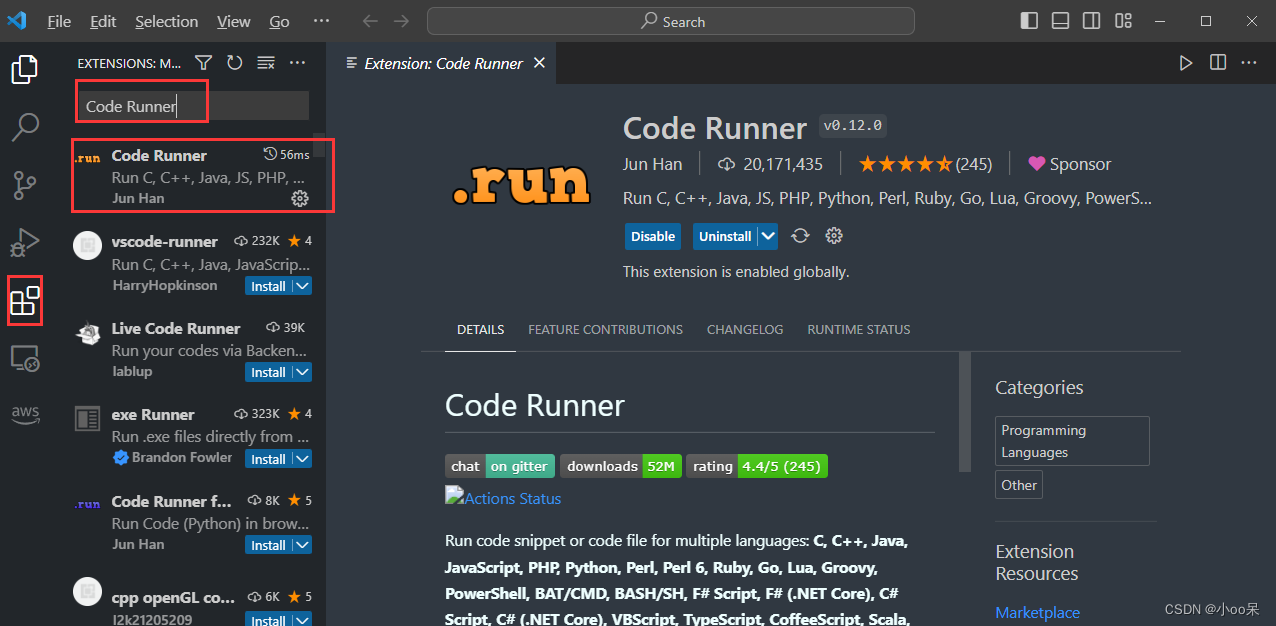Open the Selection menu

pyautogui.click(x=167, y=21)
